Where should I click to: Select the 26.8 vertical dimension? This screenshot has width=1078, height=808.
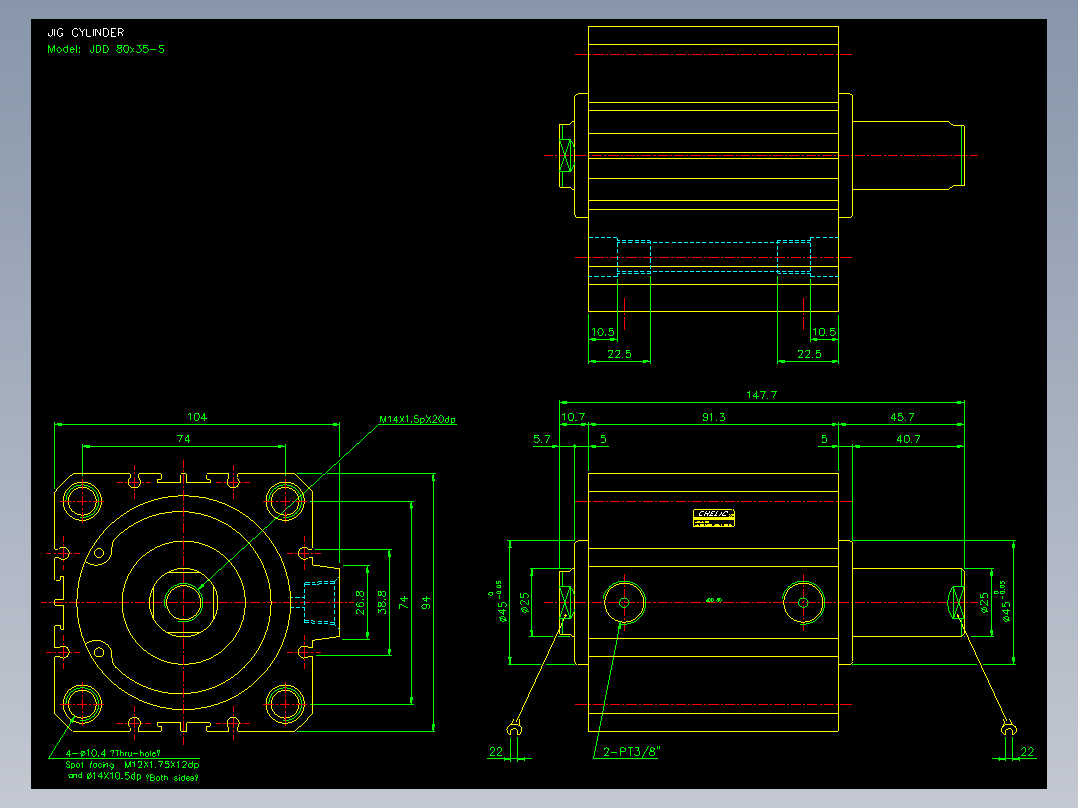[360, 602]
